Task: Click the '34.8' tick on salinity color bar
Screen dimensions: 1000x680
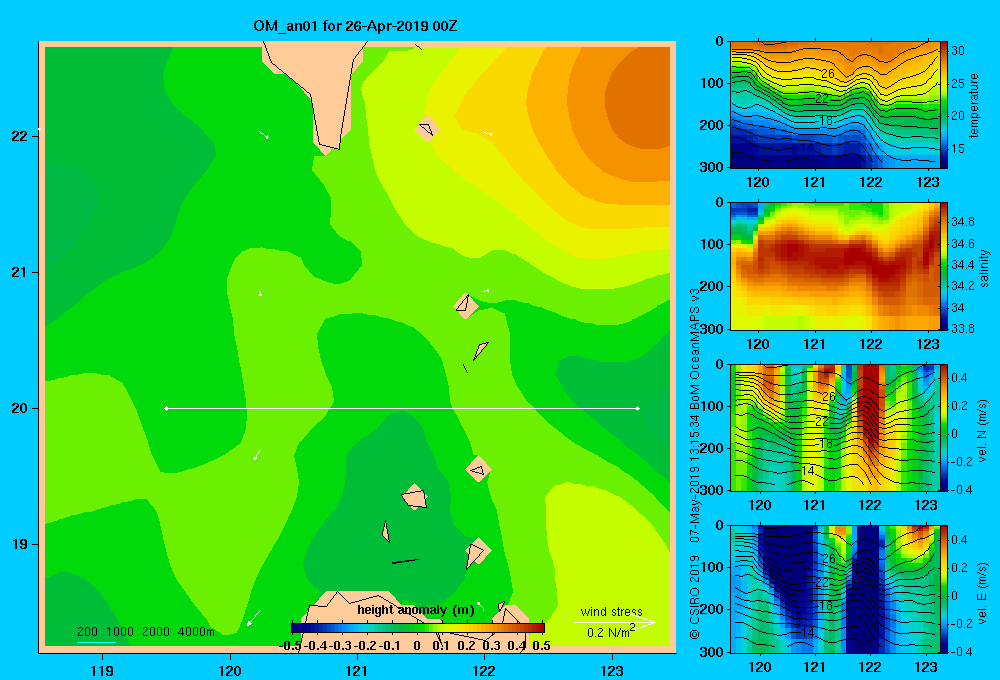Action: 963,222
